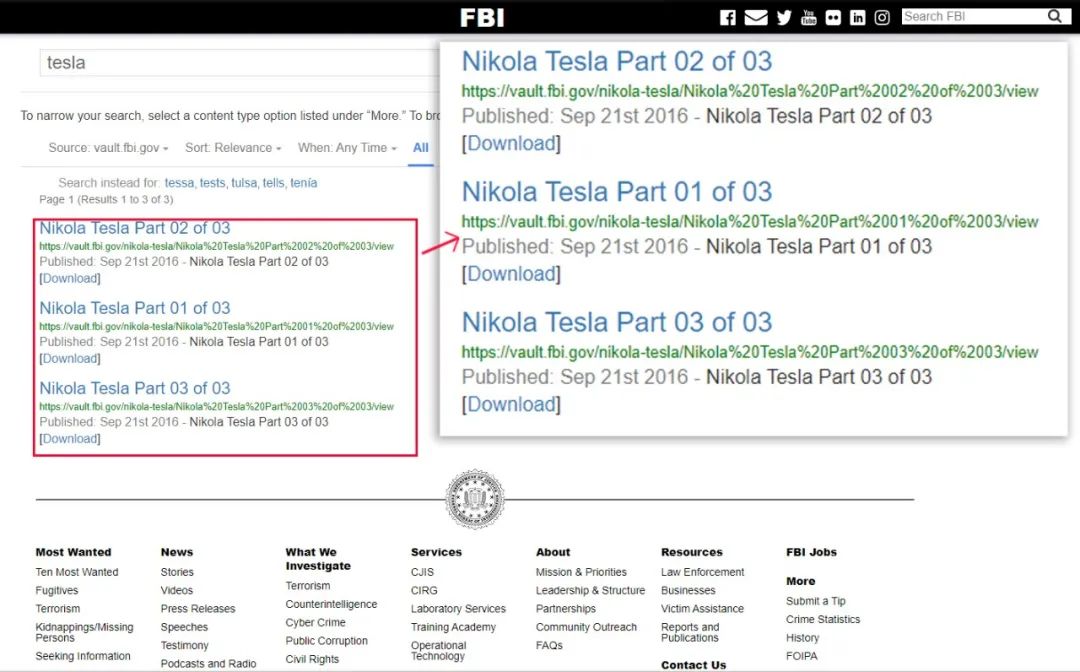1080x672 pixels.
Task: Click the FBI seal emblem above footer
Action: tap(475, 499)
